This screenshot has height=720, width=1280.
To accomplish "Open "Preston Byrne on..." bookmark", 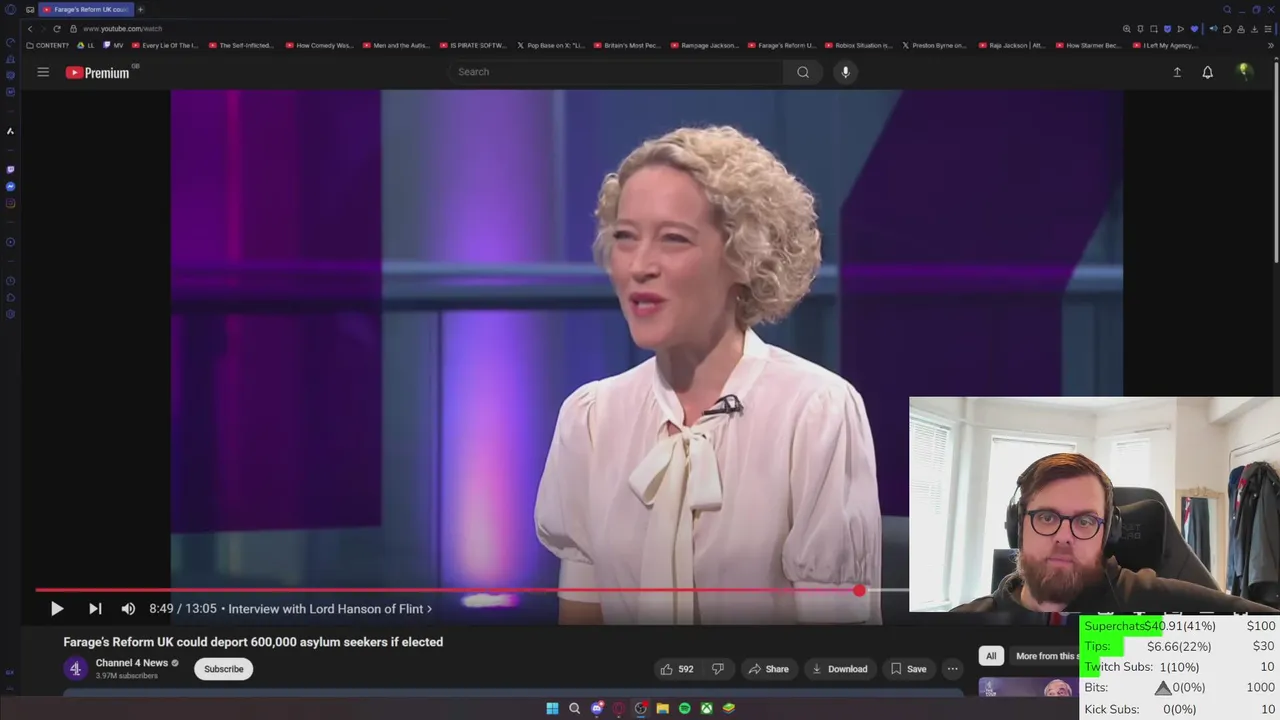I will pyautogui.click(x=935, y=45).
